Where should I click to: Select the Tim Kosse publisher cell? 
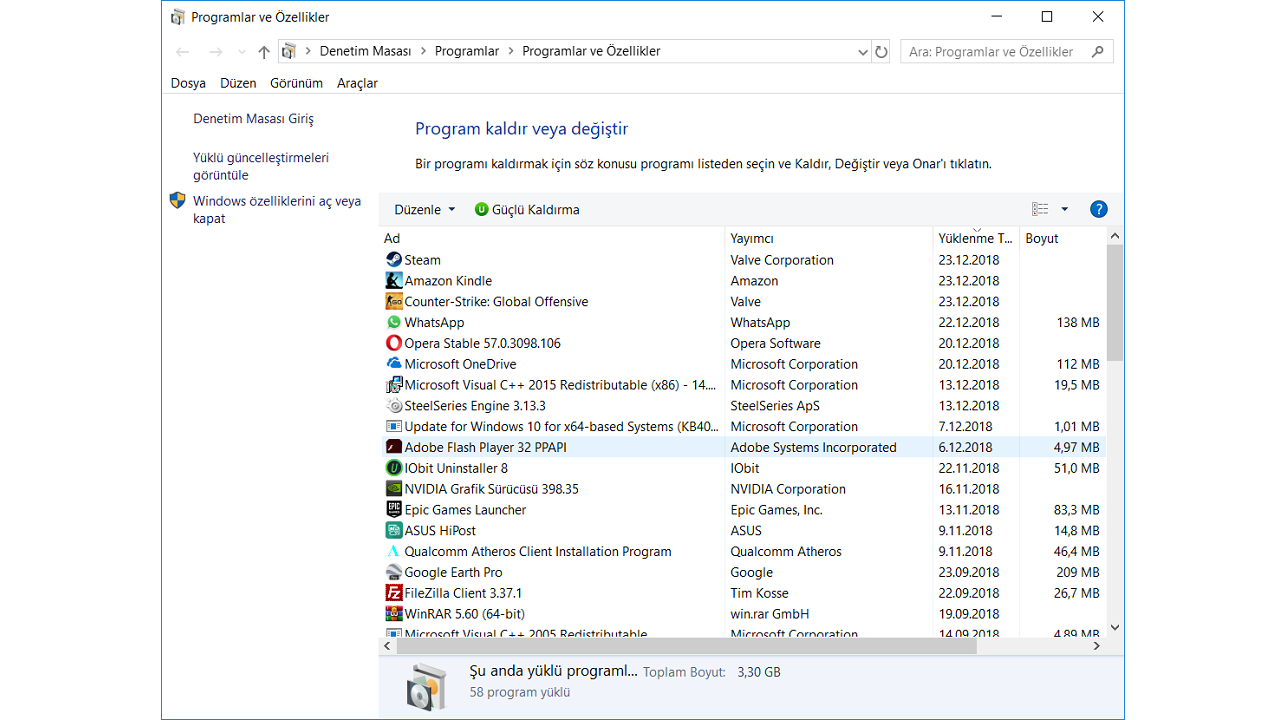coord(759,593)
